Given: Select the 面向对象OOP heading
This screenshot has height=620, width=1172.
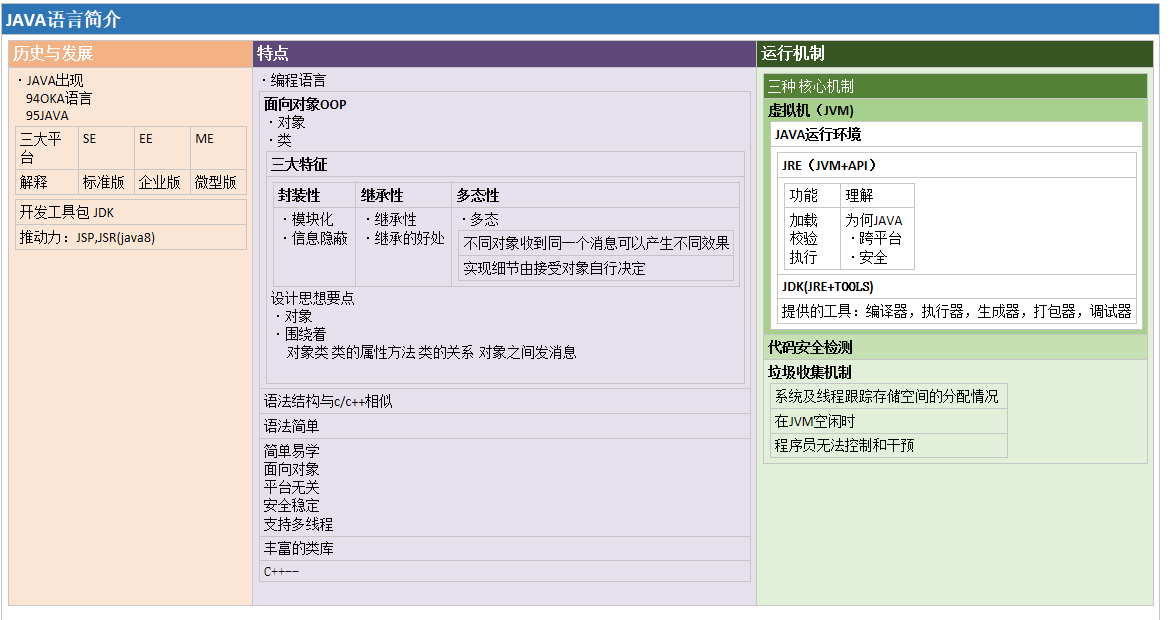Looking at the screenshot, I should pos(305,104).
